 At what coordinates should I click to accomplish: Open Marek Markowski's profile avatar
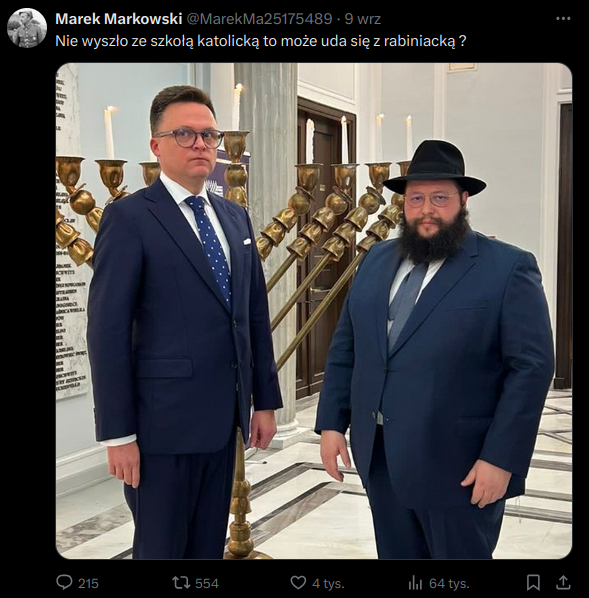pos(27,28)
